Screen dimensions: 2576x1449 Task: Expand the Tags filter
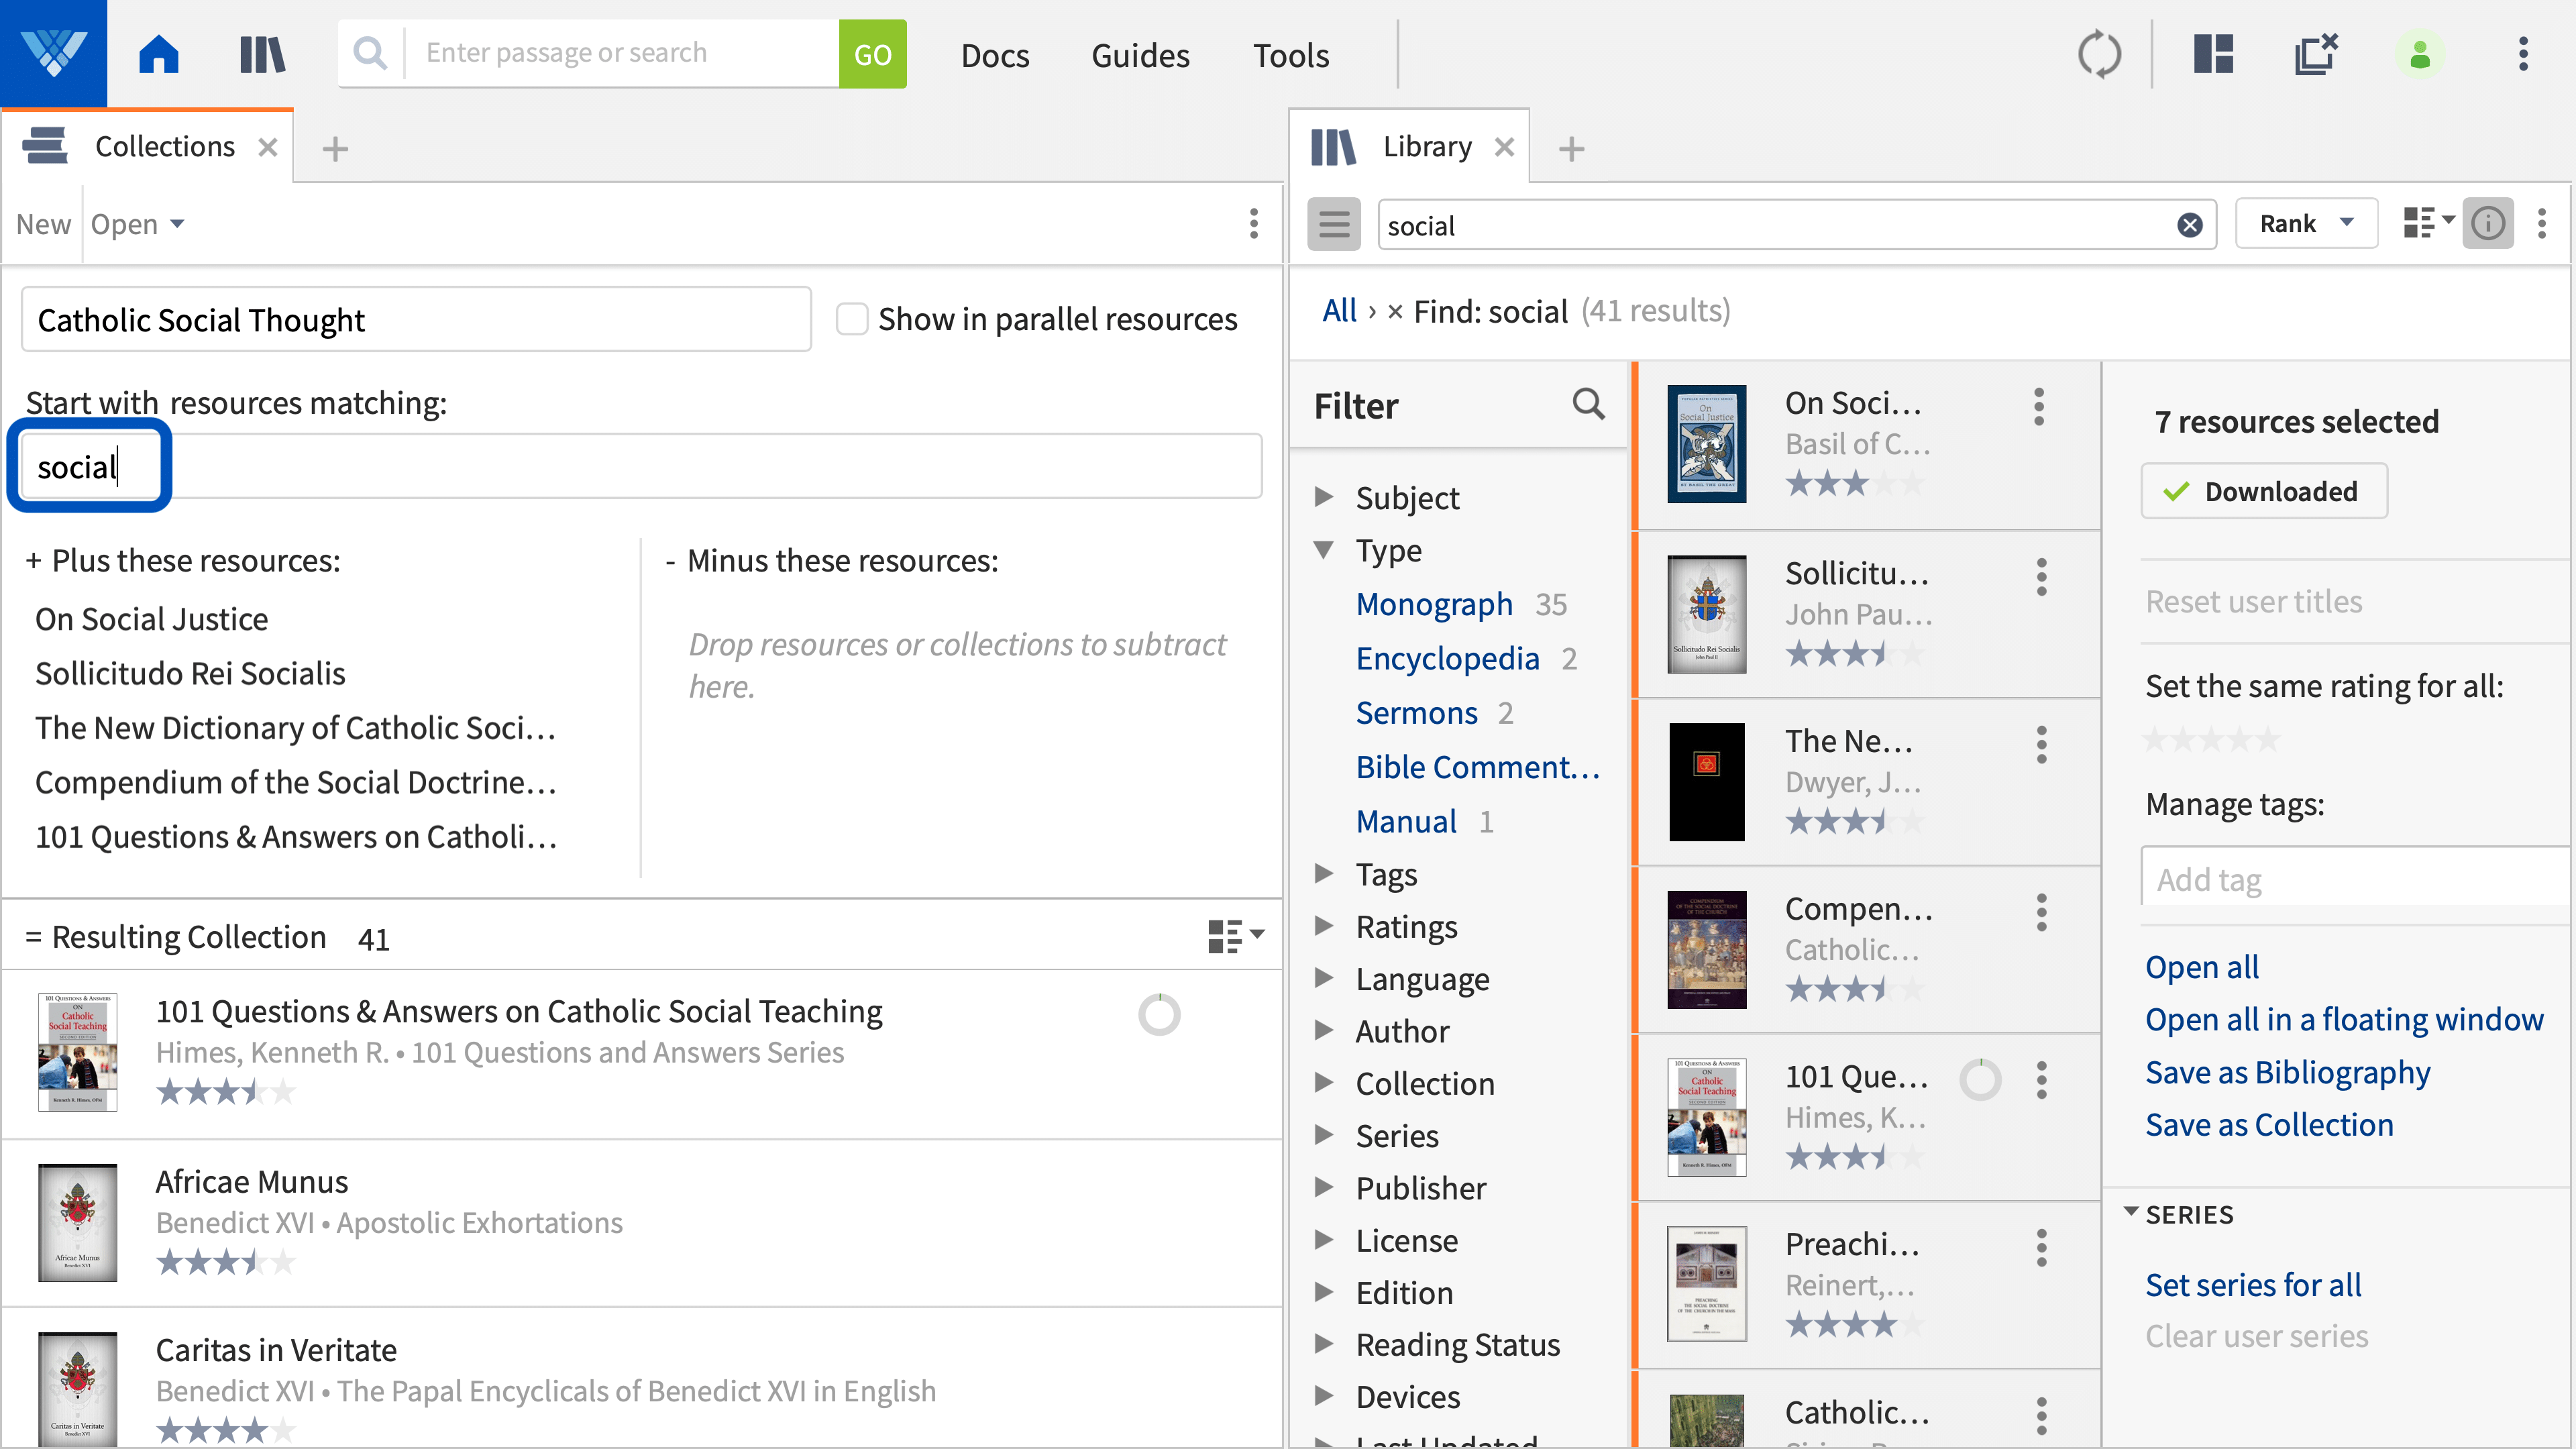click(1324, 873)
